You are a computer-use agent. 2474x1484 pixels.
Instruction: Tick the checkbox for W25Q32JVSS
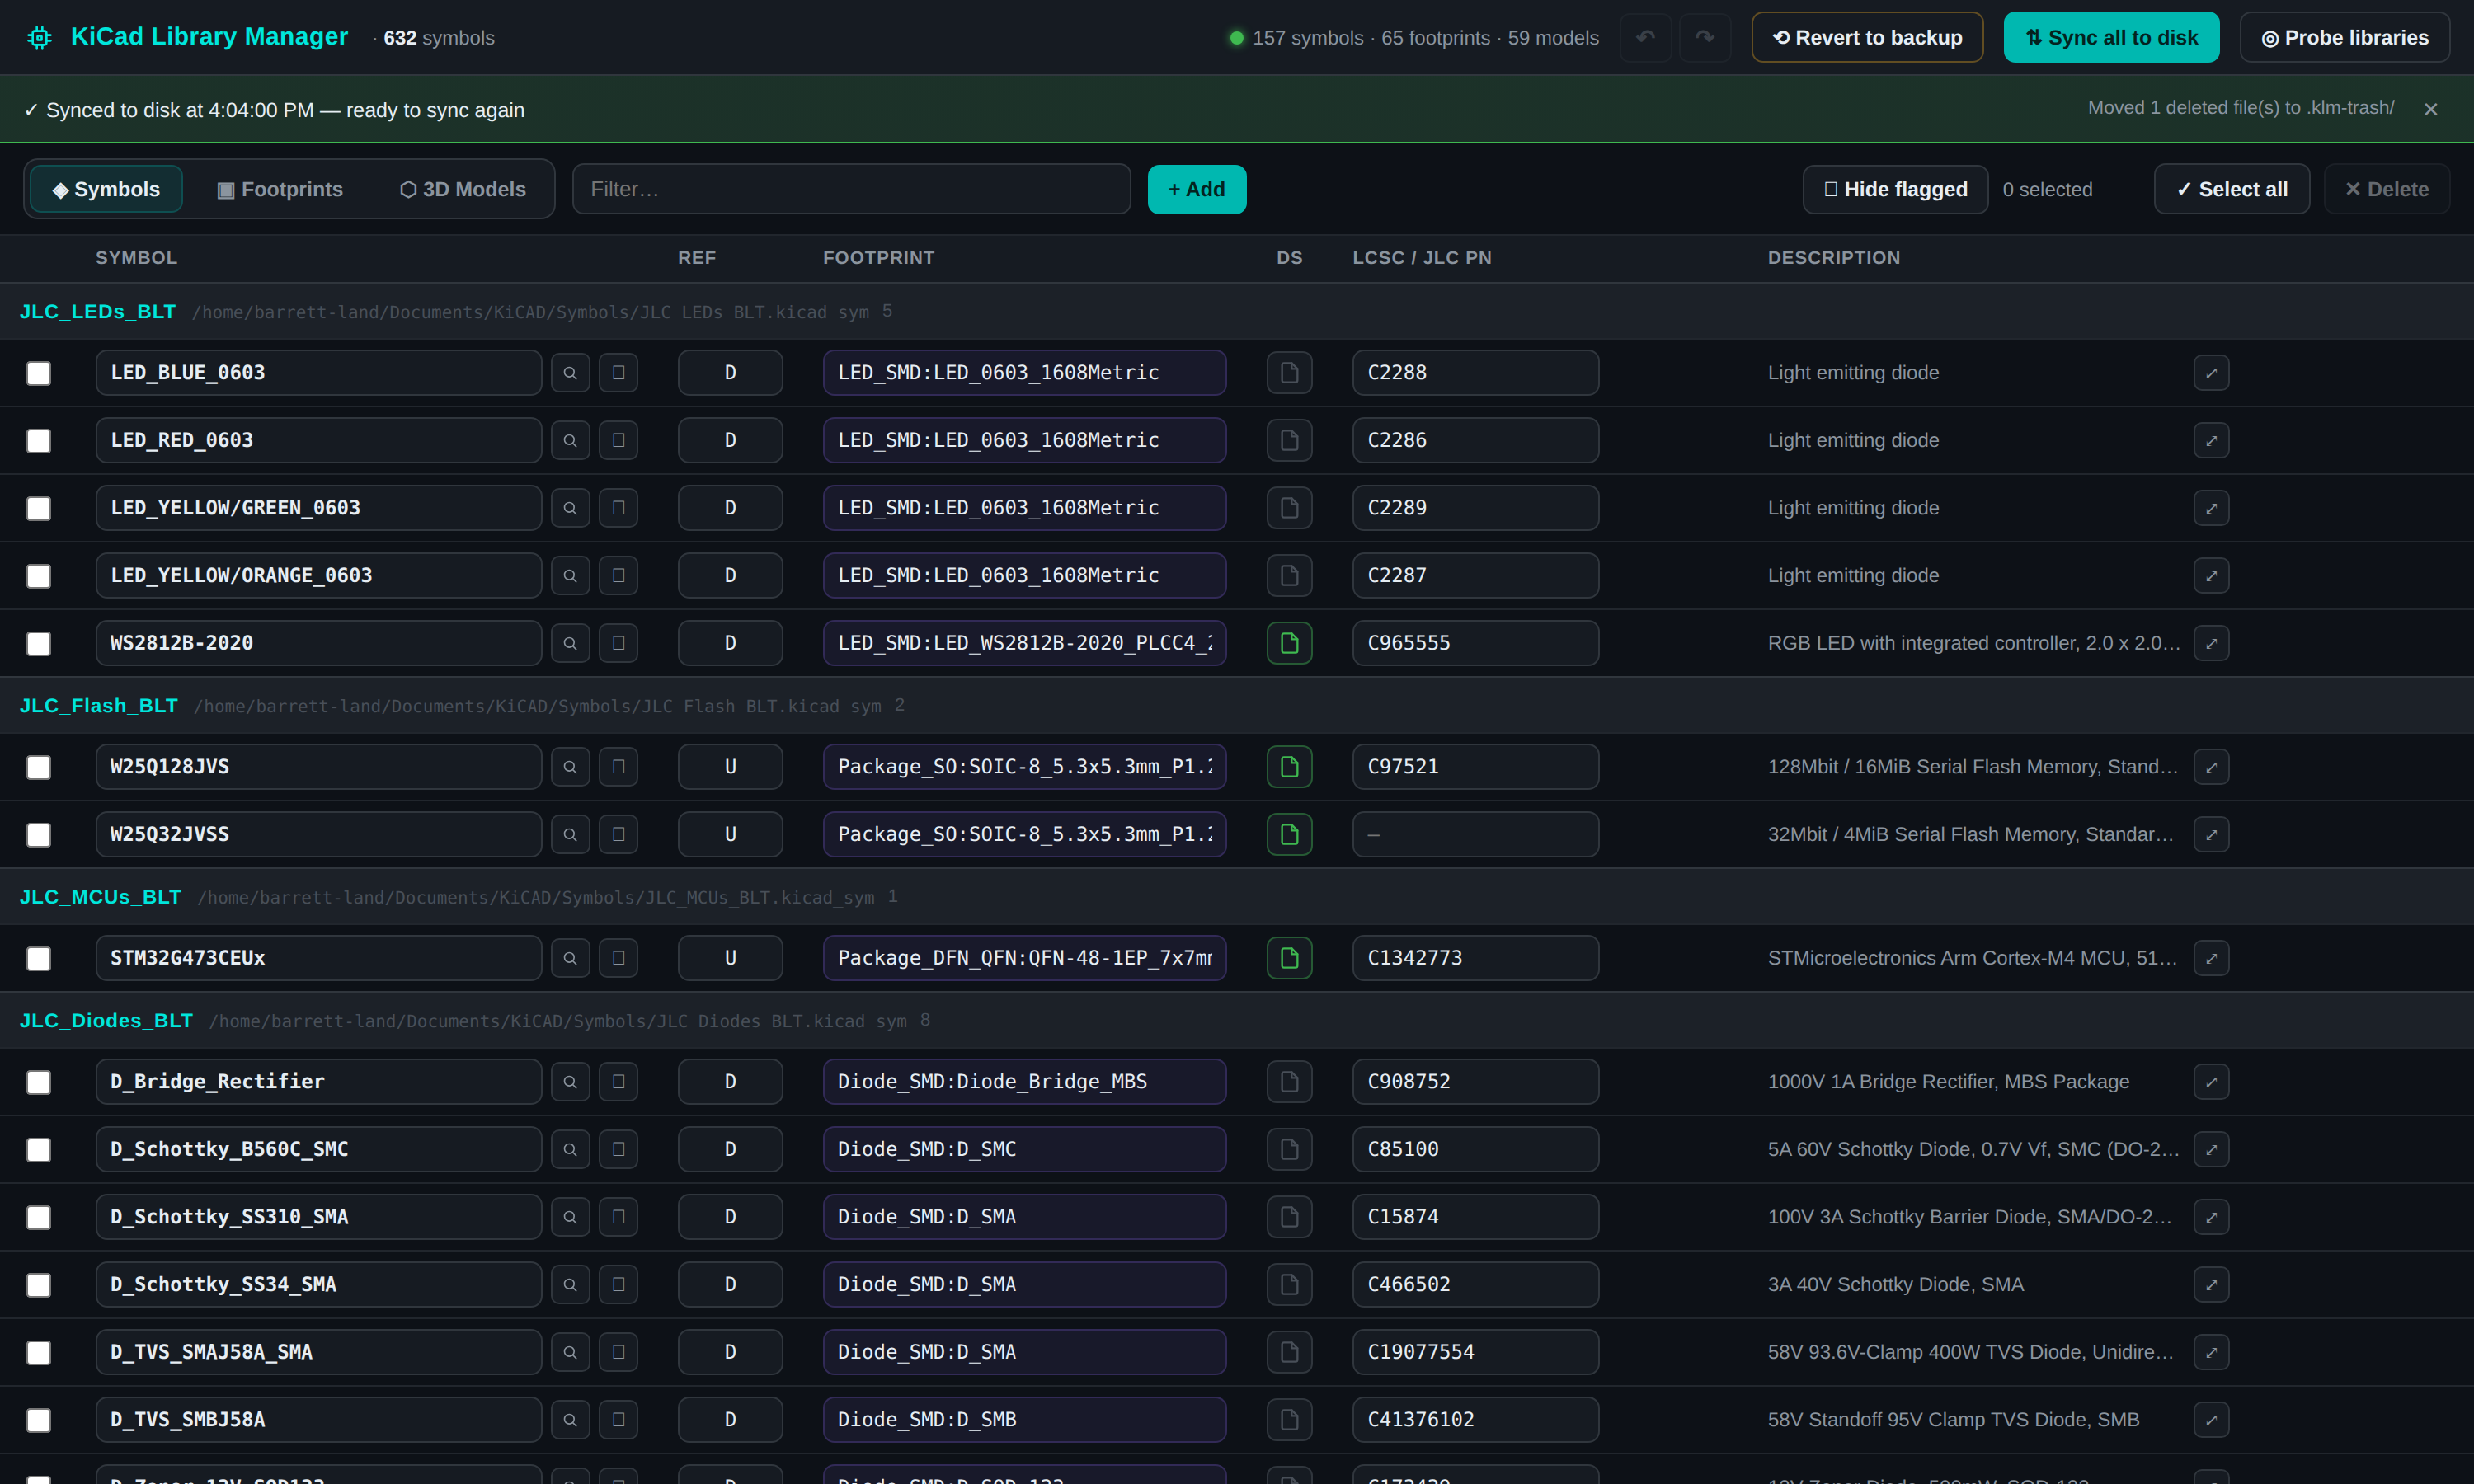pos(39,835)
